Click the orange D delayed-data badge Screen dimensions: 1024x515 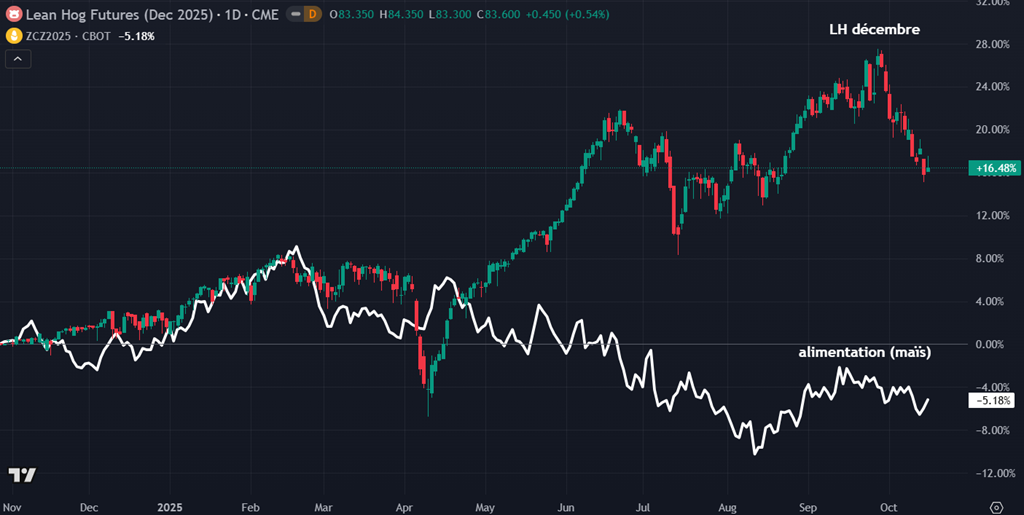point(312,16)
